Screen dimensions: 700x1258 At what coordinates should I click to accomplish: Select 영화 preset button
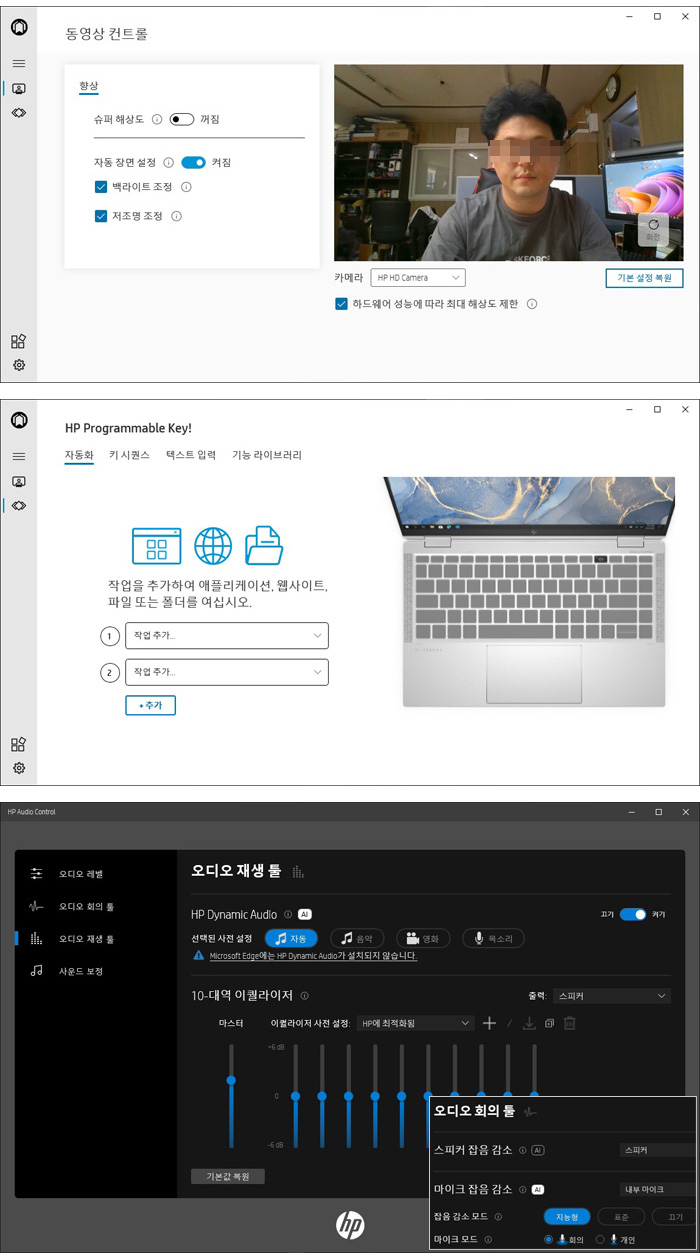[423, 938]
